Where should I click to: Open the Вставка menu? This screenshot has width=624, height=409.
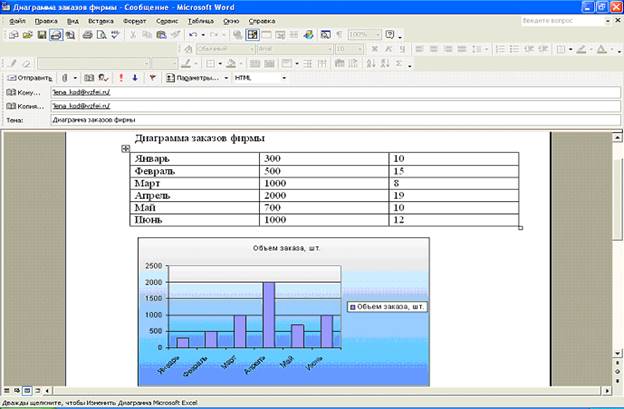point(100,20)
